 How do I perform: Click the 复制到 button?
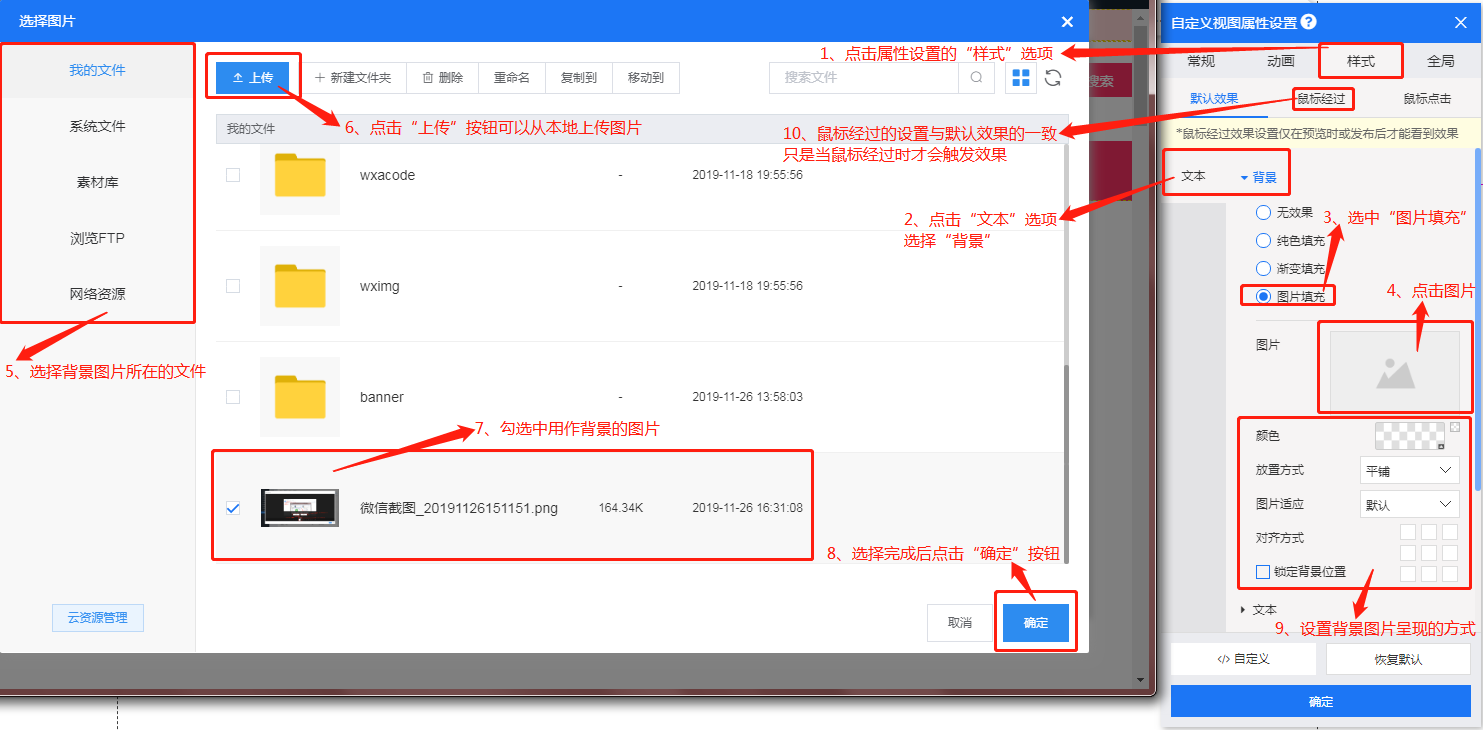(578, 78)
